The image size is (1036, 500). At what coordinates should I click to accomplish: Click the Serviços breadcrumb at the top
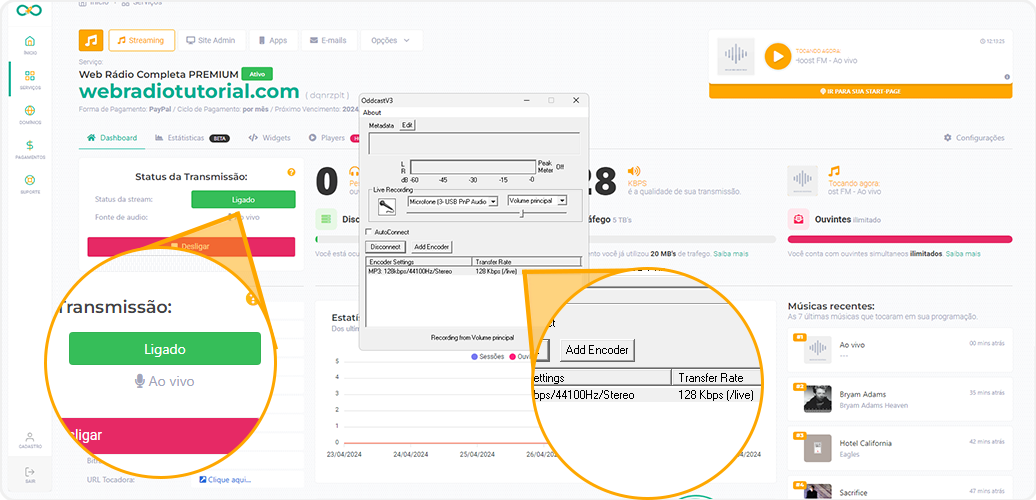[141, 3]
